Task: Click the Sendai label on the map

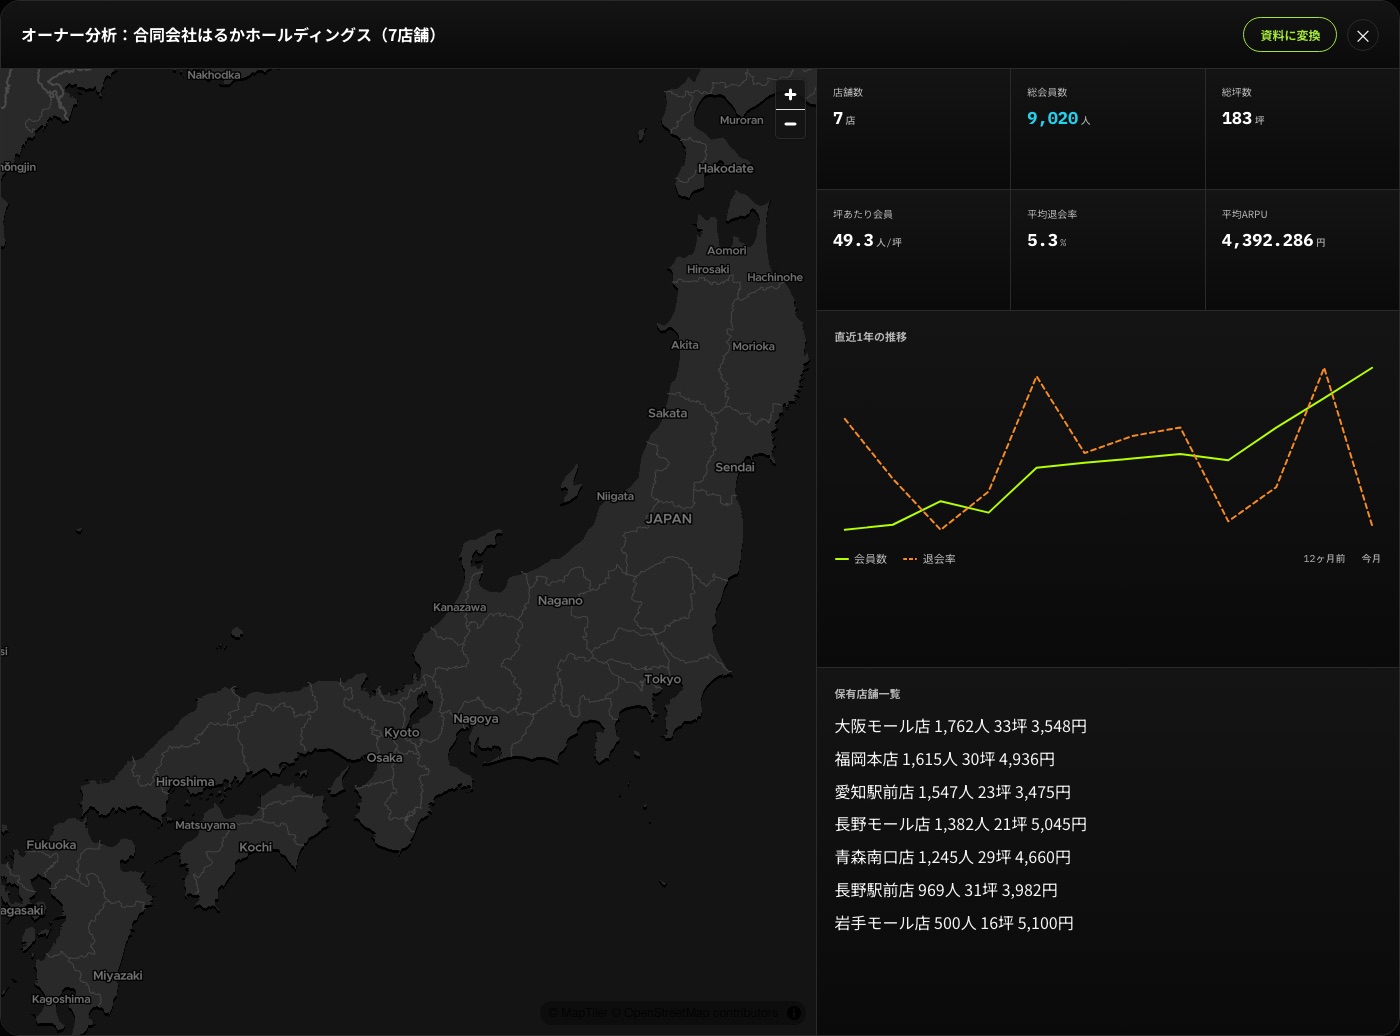Action: click(x=735, y=467)
